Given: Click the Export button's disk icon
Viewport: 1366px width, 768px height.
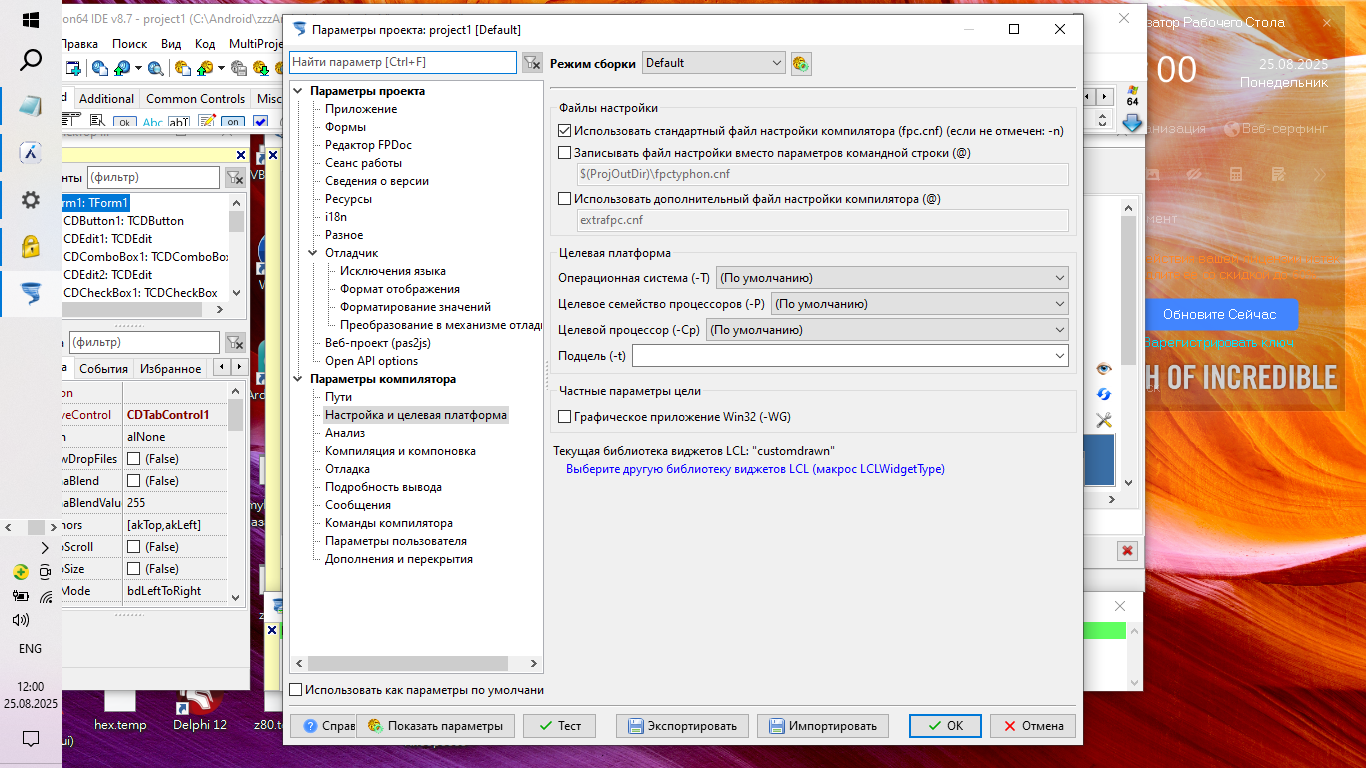Looking at the screenshot, I should tap(634, 726).
